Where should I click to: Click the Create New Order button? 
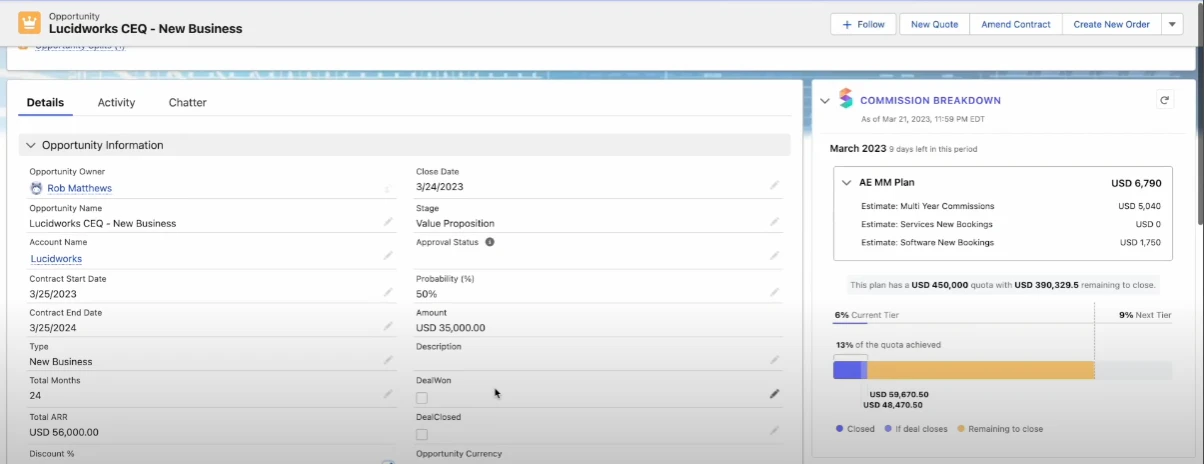coord(1112,24)
